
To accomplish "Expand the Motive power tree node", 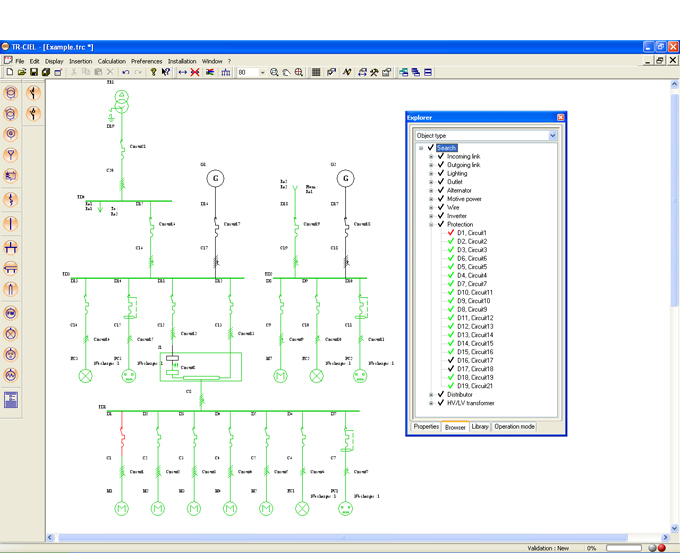I will pos(431,199).
